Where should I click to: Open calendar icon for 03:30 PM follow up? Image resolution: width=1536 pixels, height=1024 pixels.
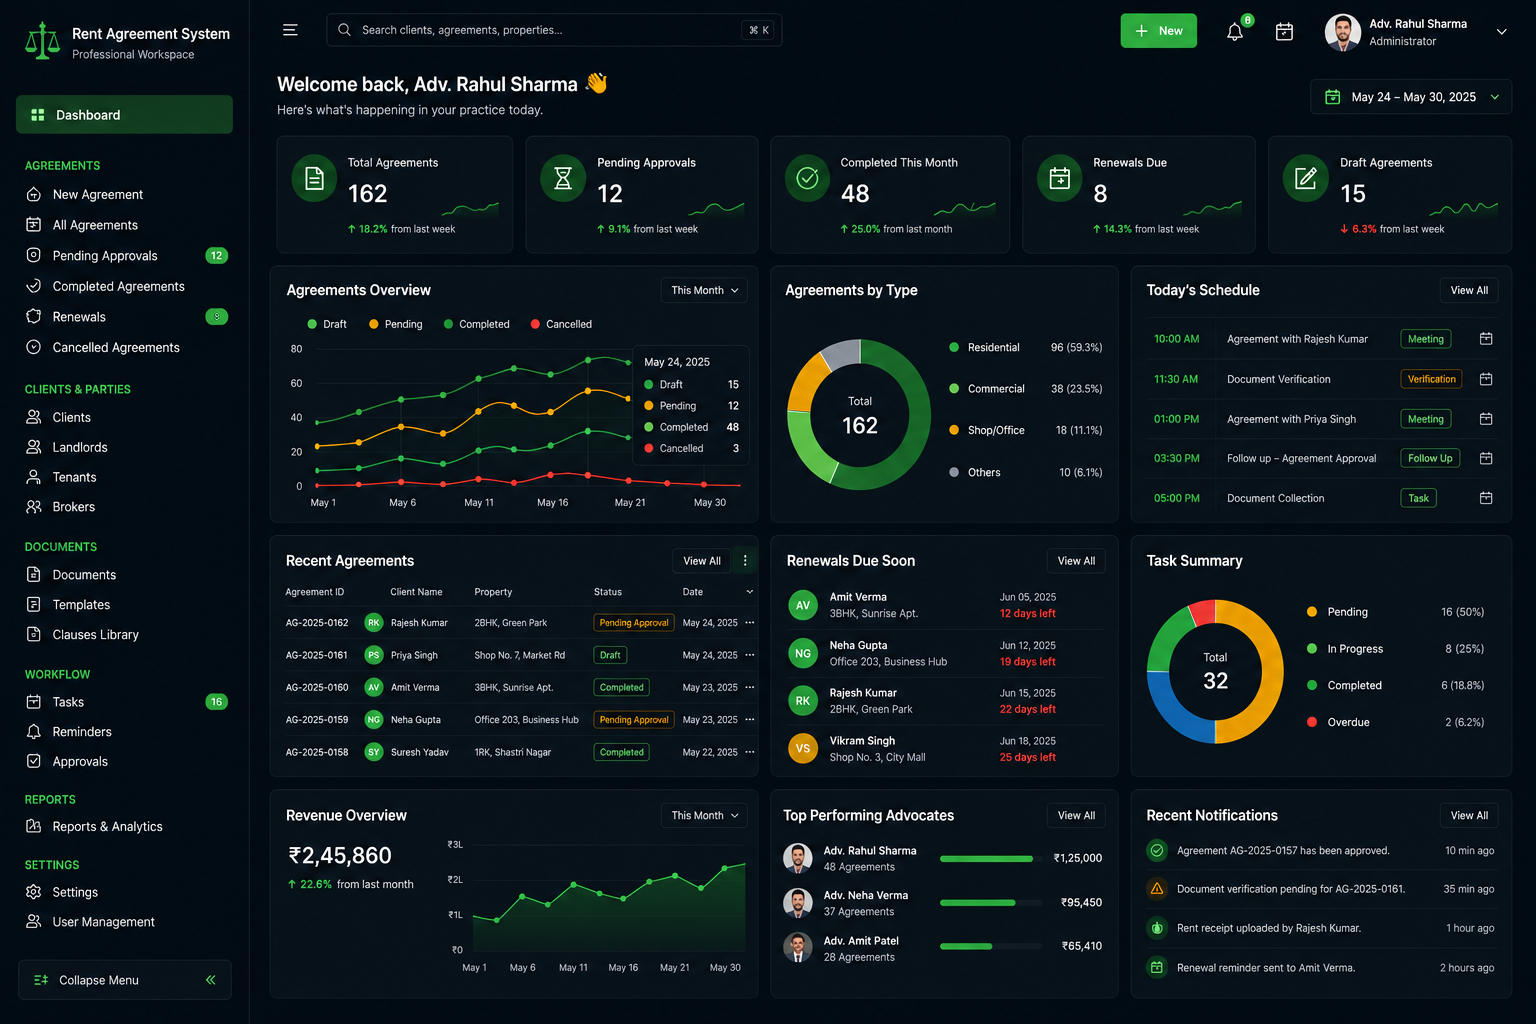click(x=1486, y=458)
